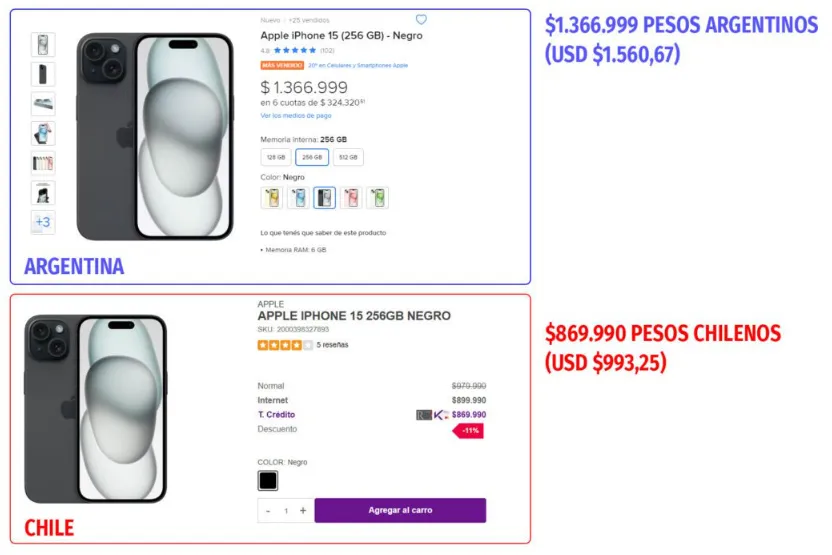Open the '5 reseñas' reviews link

333,345
